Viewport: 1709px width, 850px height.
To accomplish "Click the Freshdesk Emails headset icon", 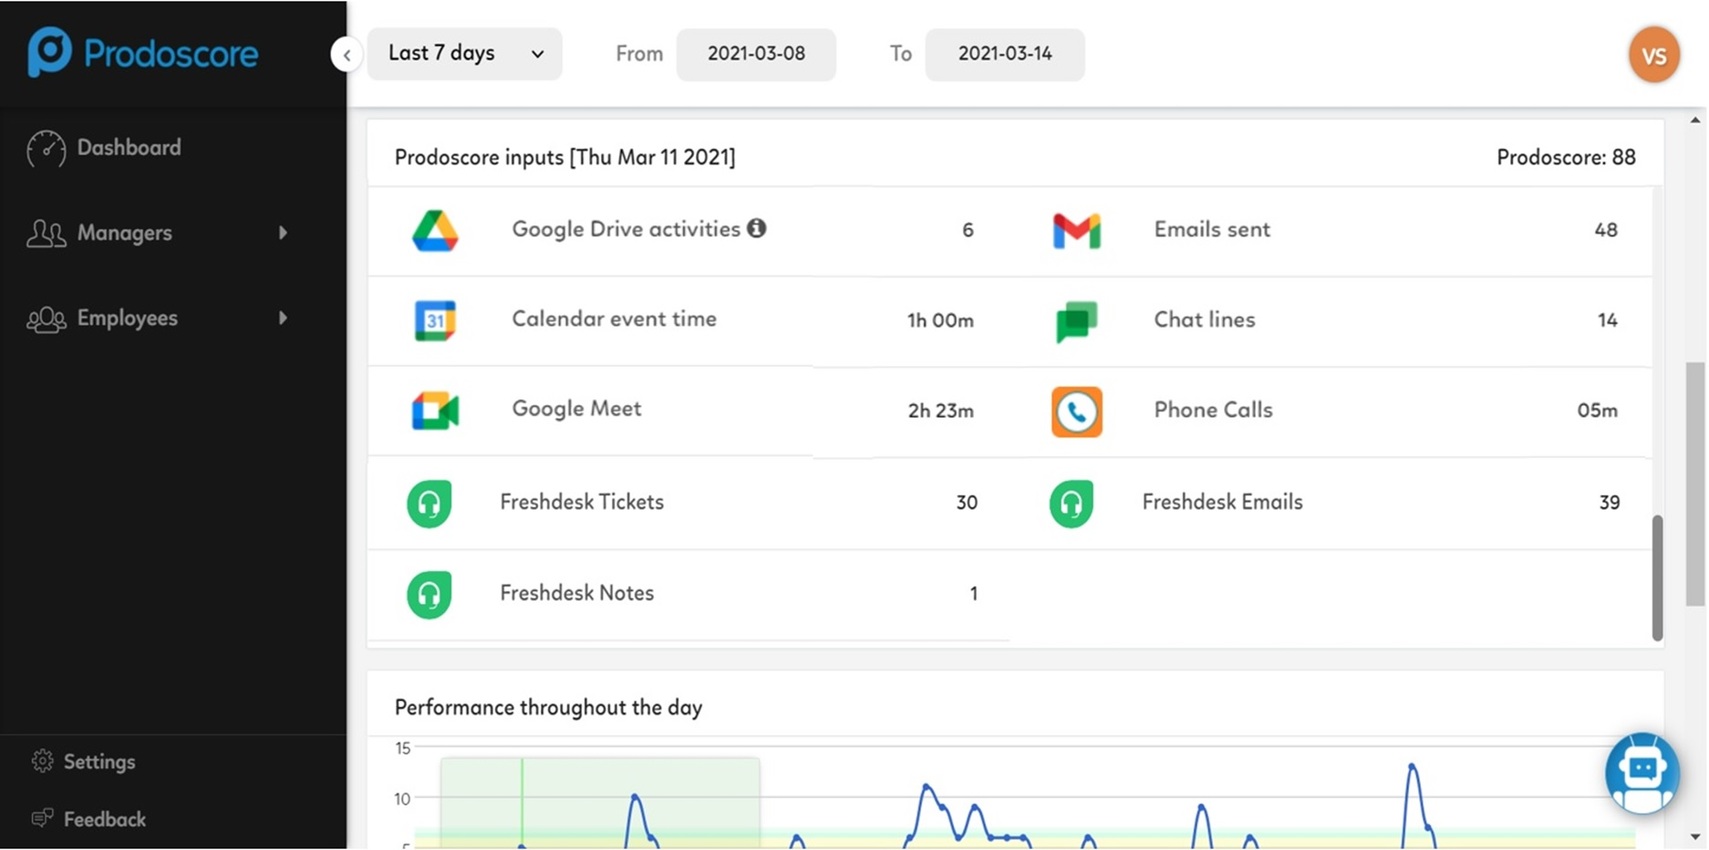I will (1071, 503).
